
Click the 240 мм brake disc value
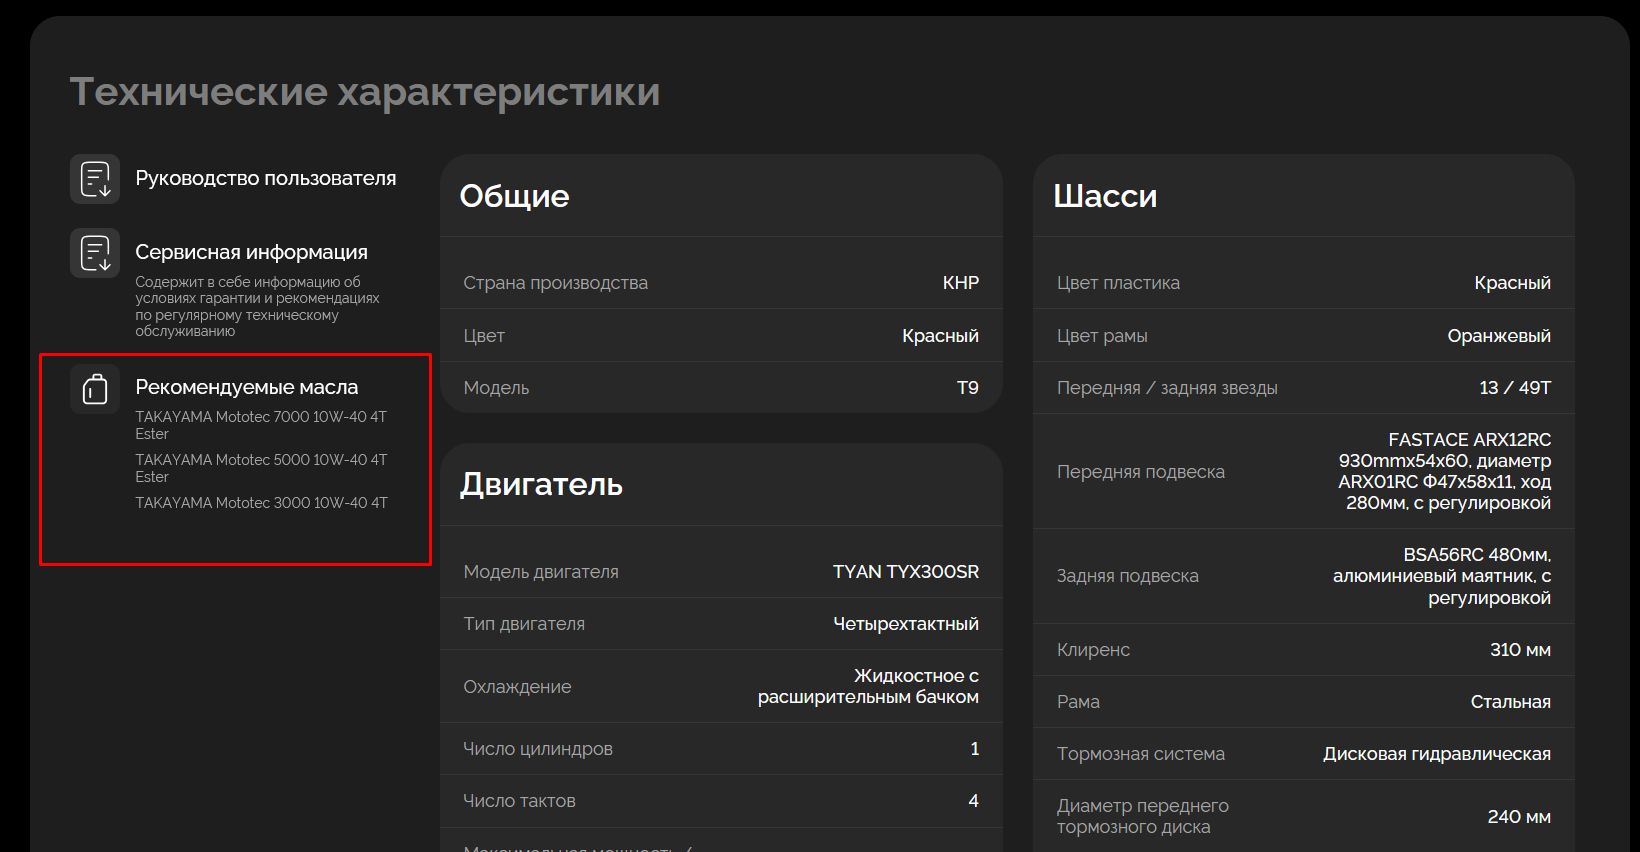click(x=1518, y=817)
